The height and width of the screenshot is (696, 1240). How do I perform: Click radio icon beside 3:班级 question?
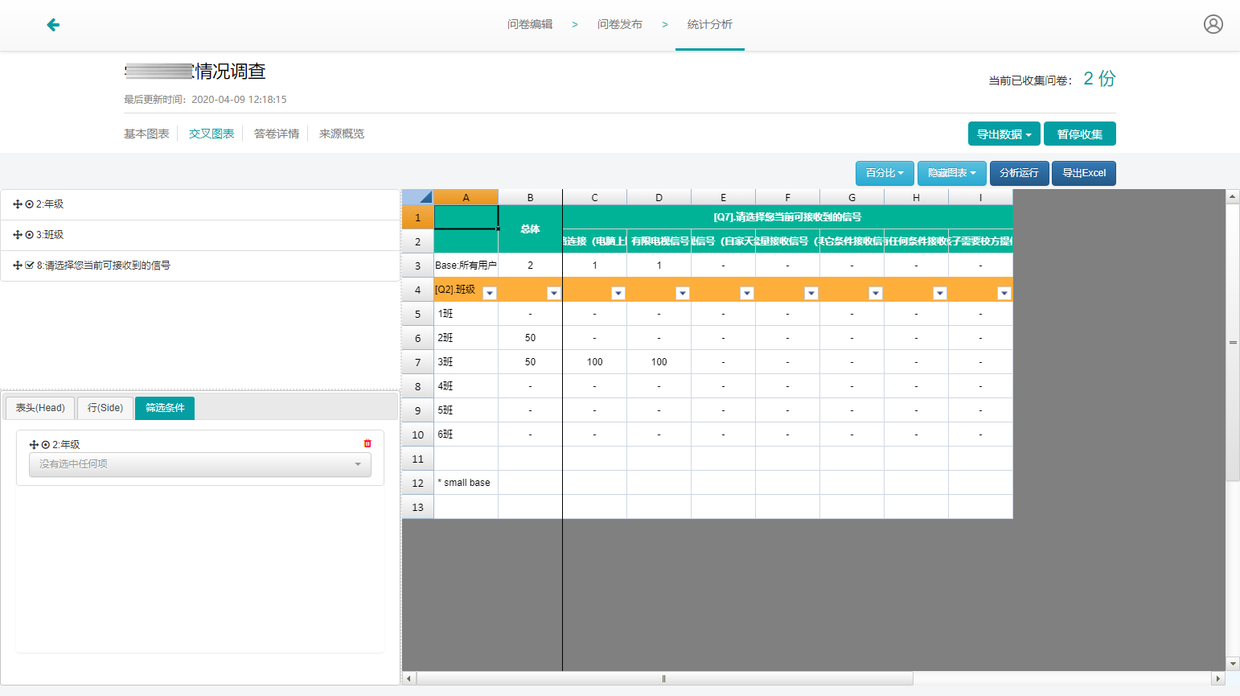30,235
